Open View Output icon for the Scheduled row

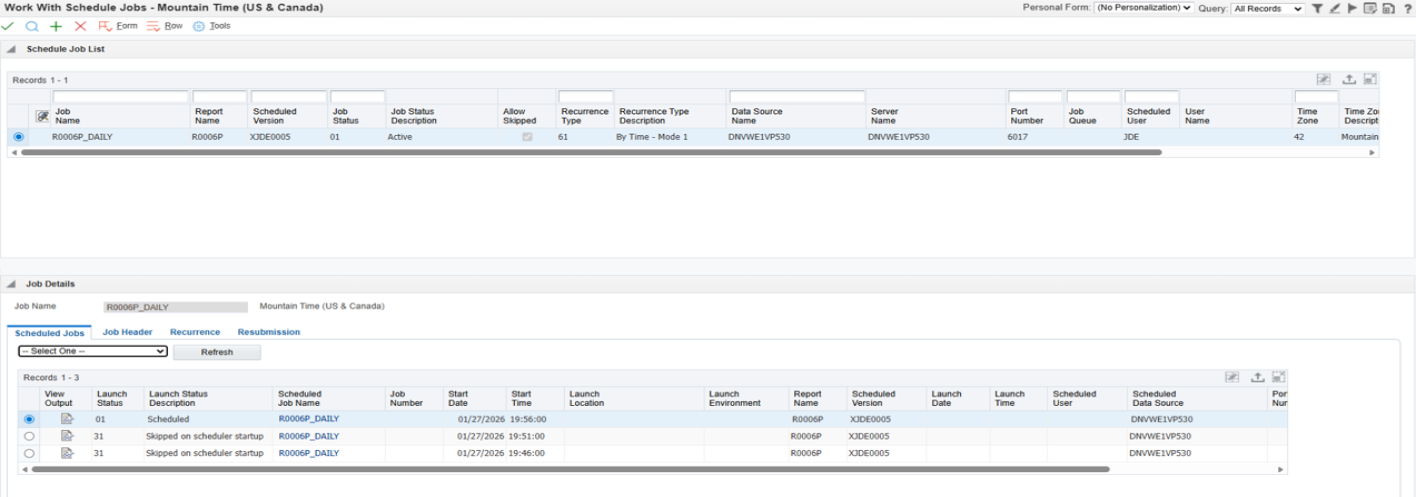click(x=67, y=419)
